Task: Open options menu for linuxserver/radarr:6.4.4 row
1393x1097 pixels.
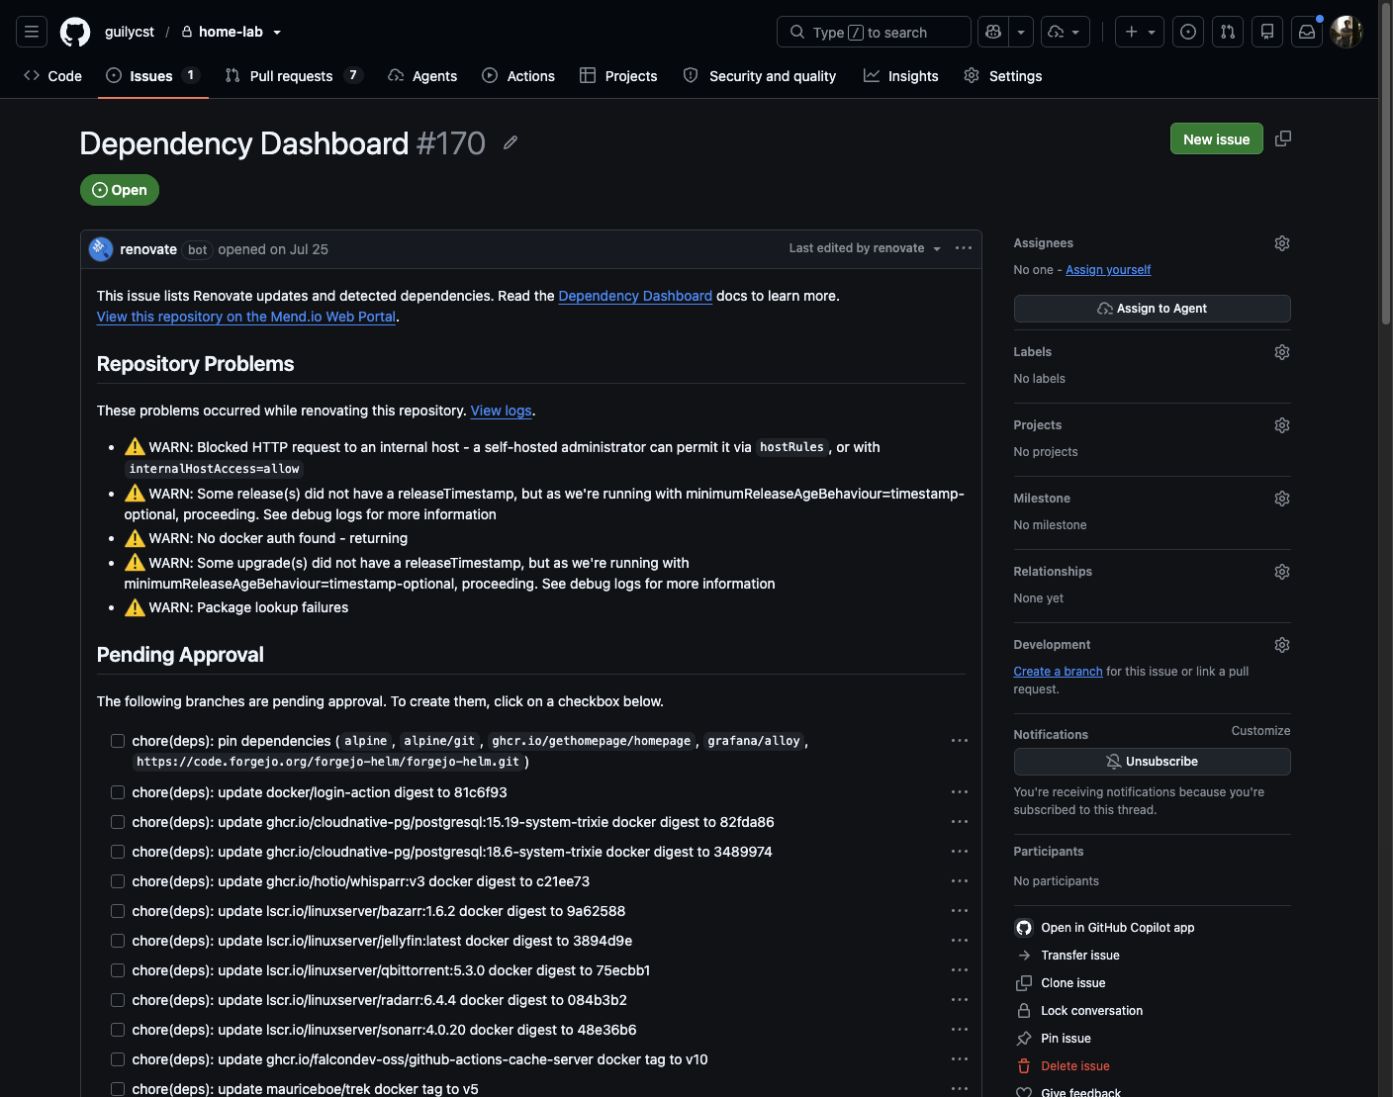Action: click(x=959, y=1000)
